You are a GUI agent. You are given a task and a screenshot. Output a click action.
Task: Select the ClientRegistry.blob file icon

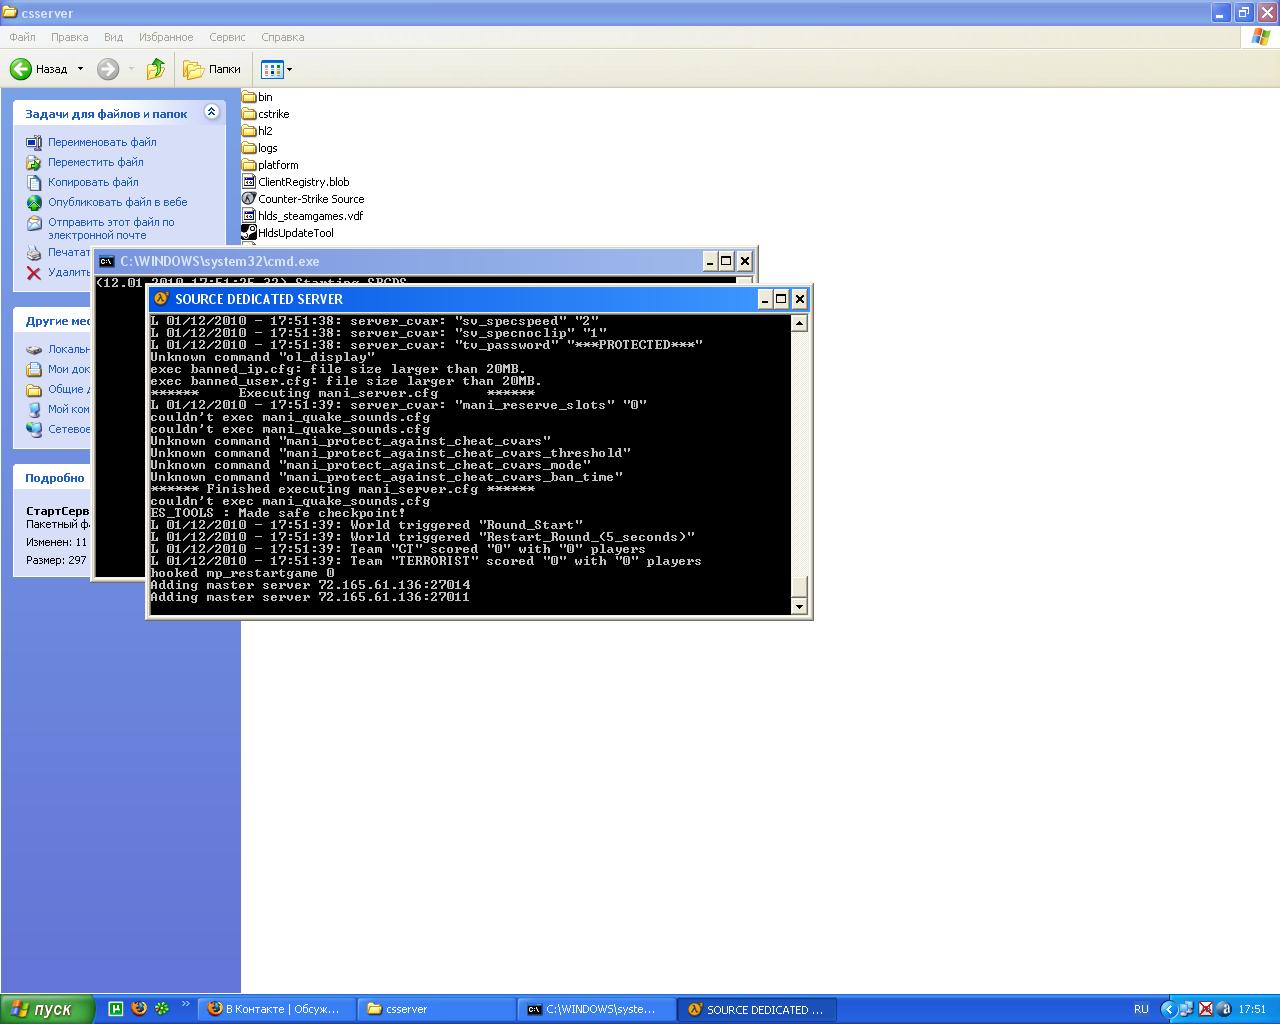click(x=249, y=182)
